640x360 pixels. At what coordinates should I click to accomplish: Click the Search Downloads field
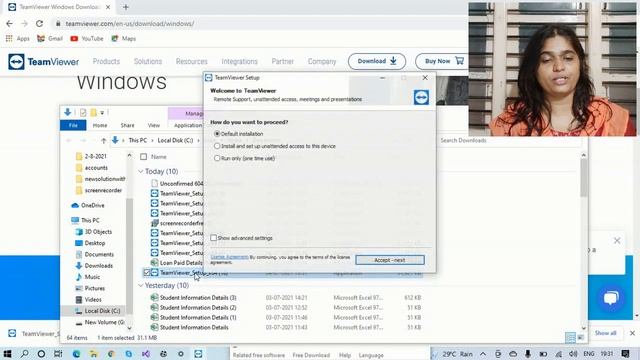pos(510,140)
